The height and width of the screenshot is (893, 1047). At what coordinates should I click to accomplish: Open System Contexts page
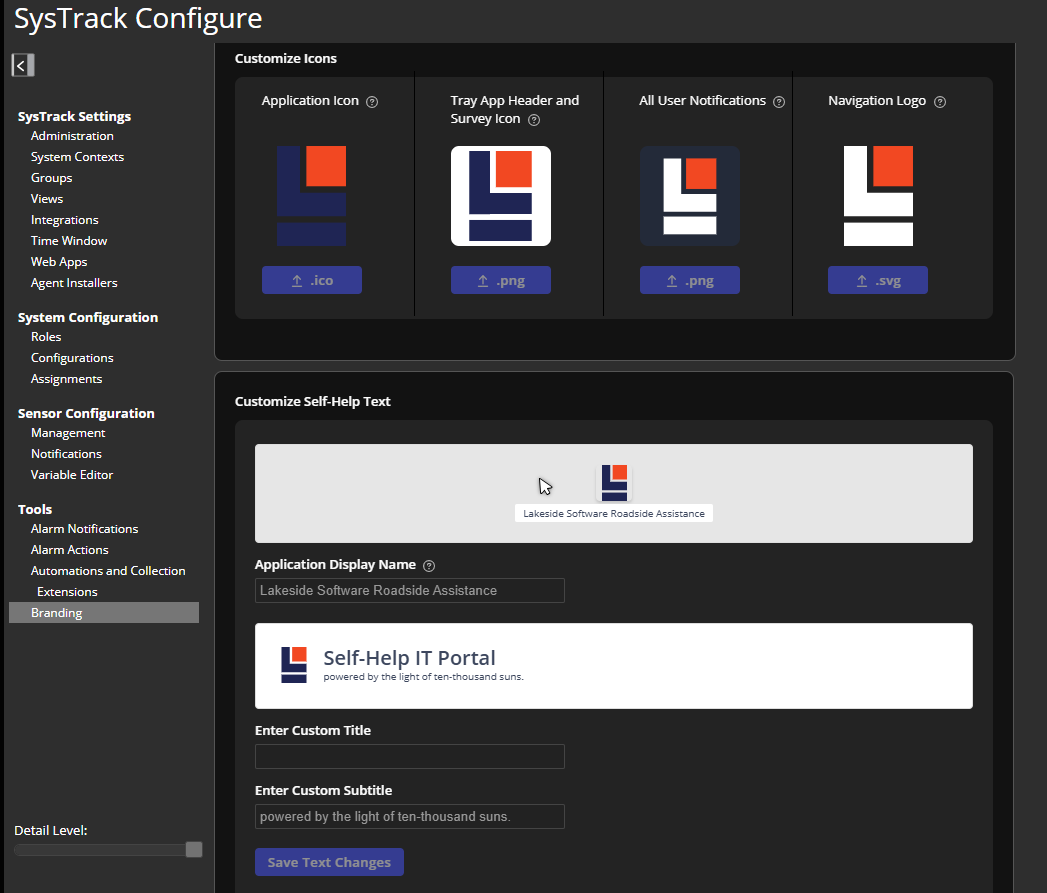click(x=77, y=157)
